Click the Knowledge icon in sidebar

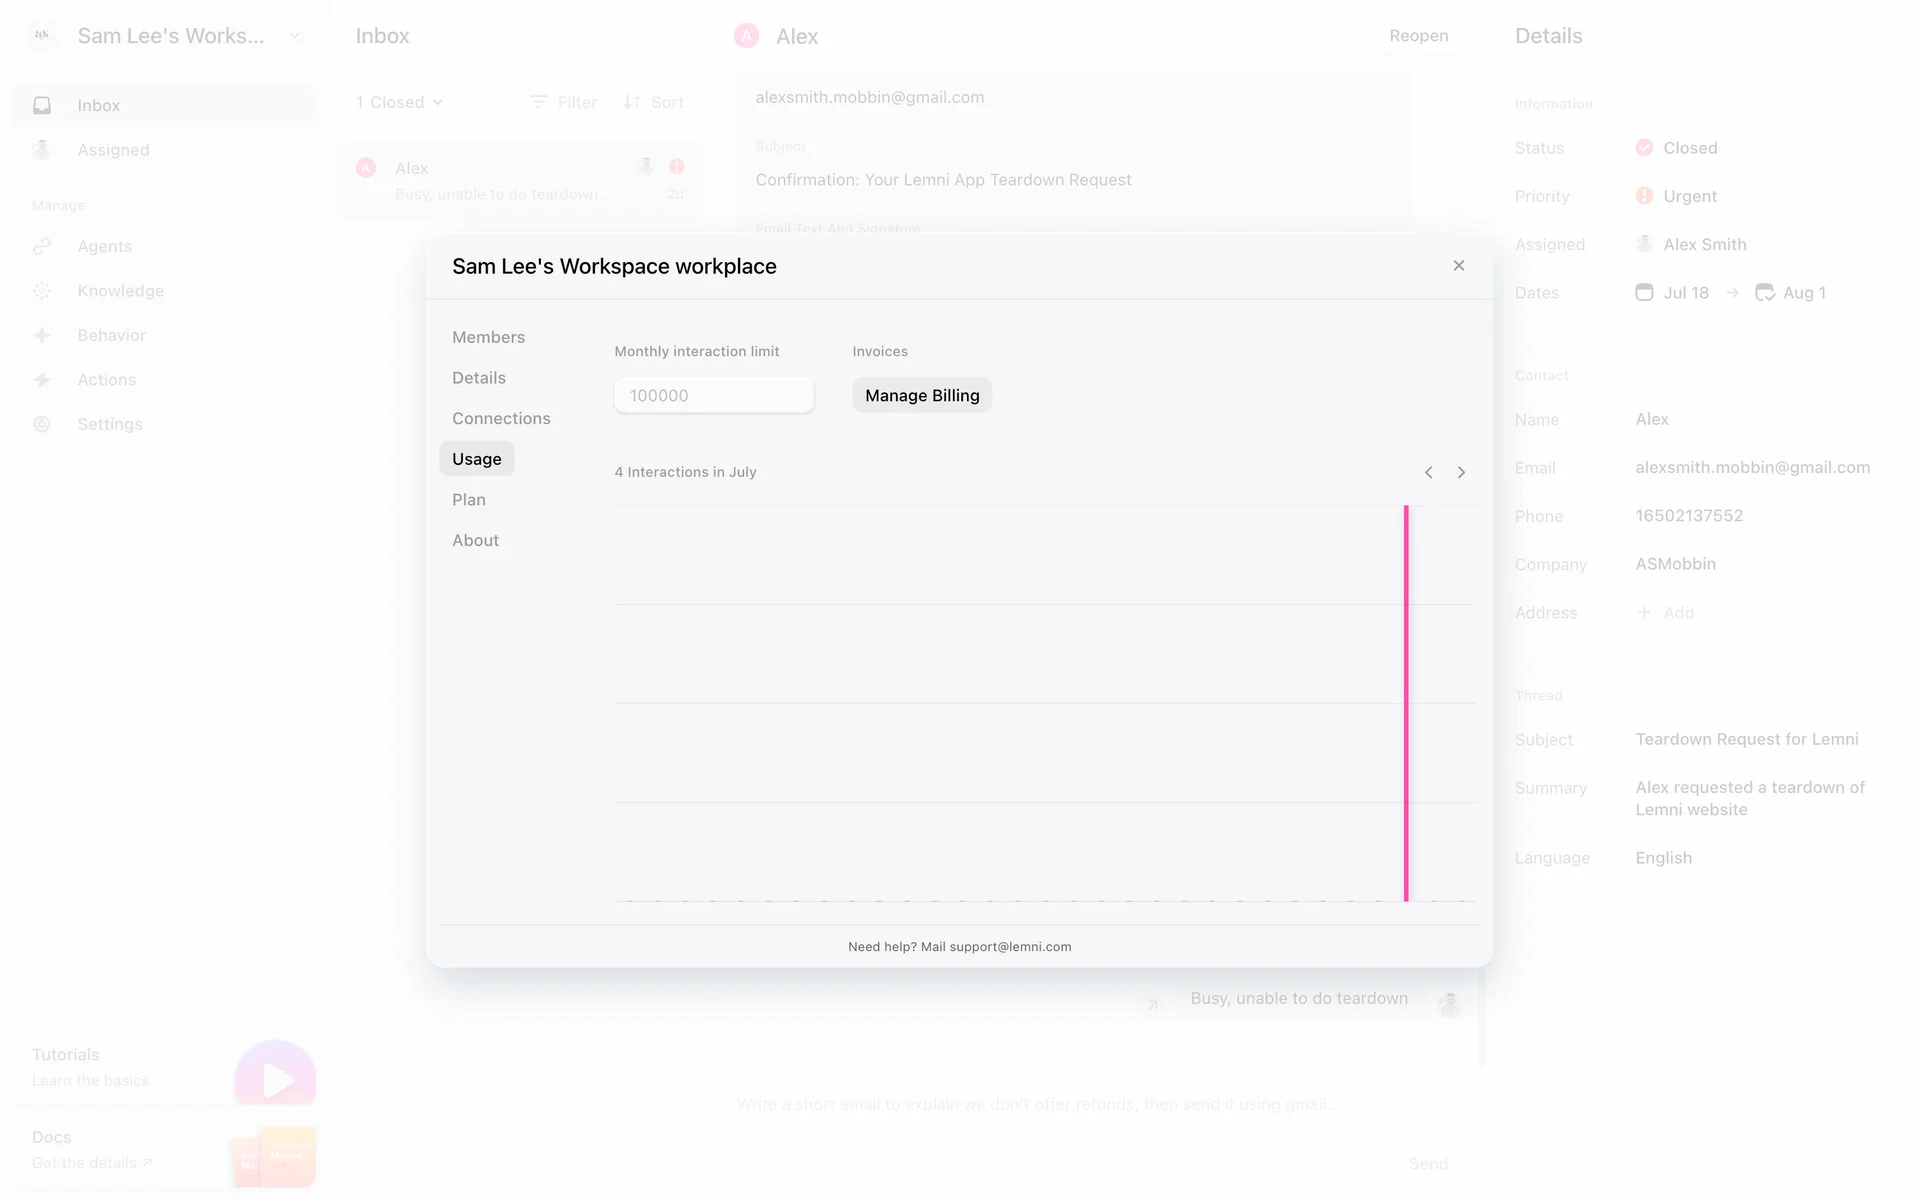[x=42, y=291]
